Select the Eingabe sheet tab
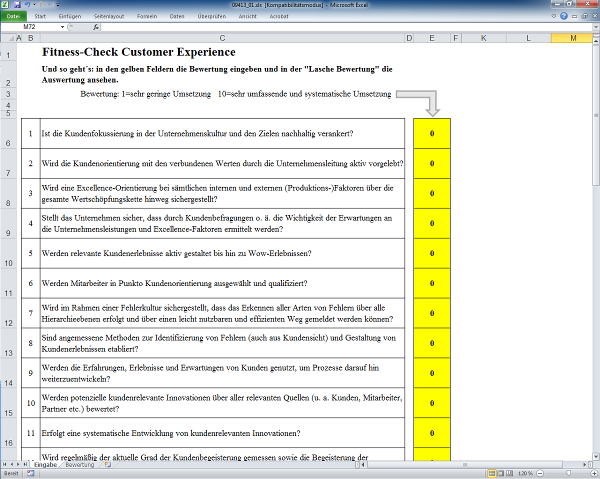Viewport: 600px width, 479px height. click(x=46, y=465)
